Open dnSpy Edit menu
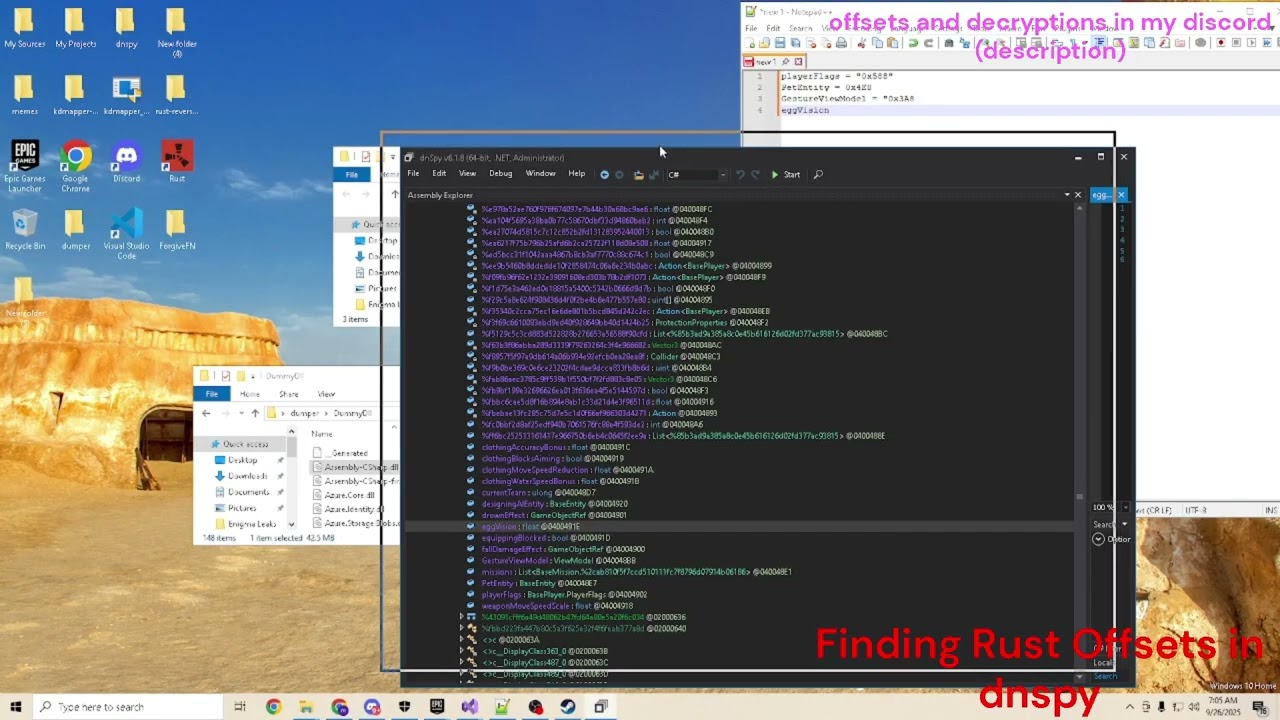The width and height of the screenshot is (1280, 720). pos(439,174)
